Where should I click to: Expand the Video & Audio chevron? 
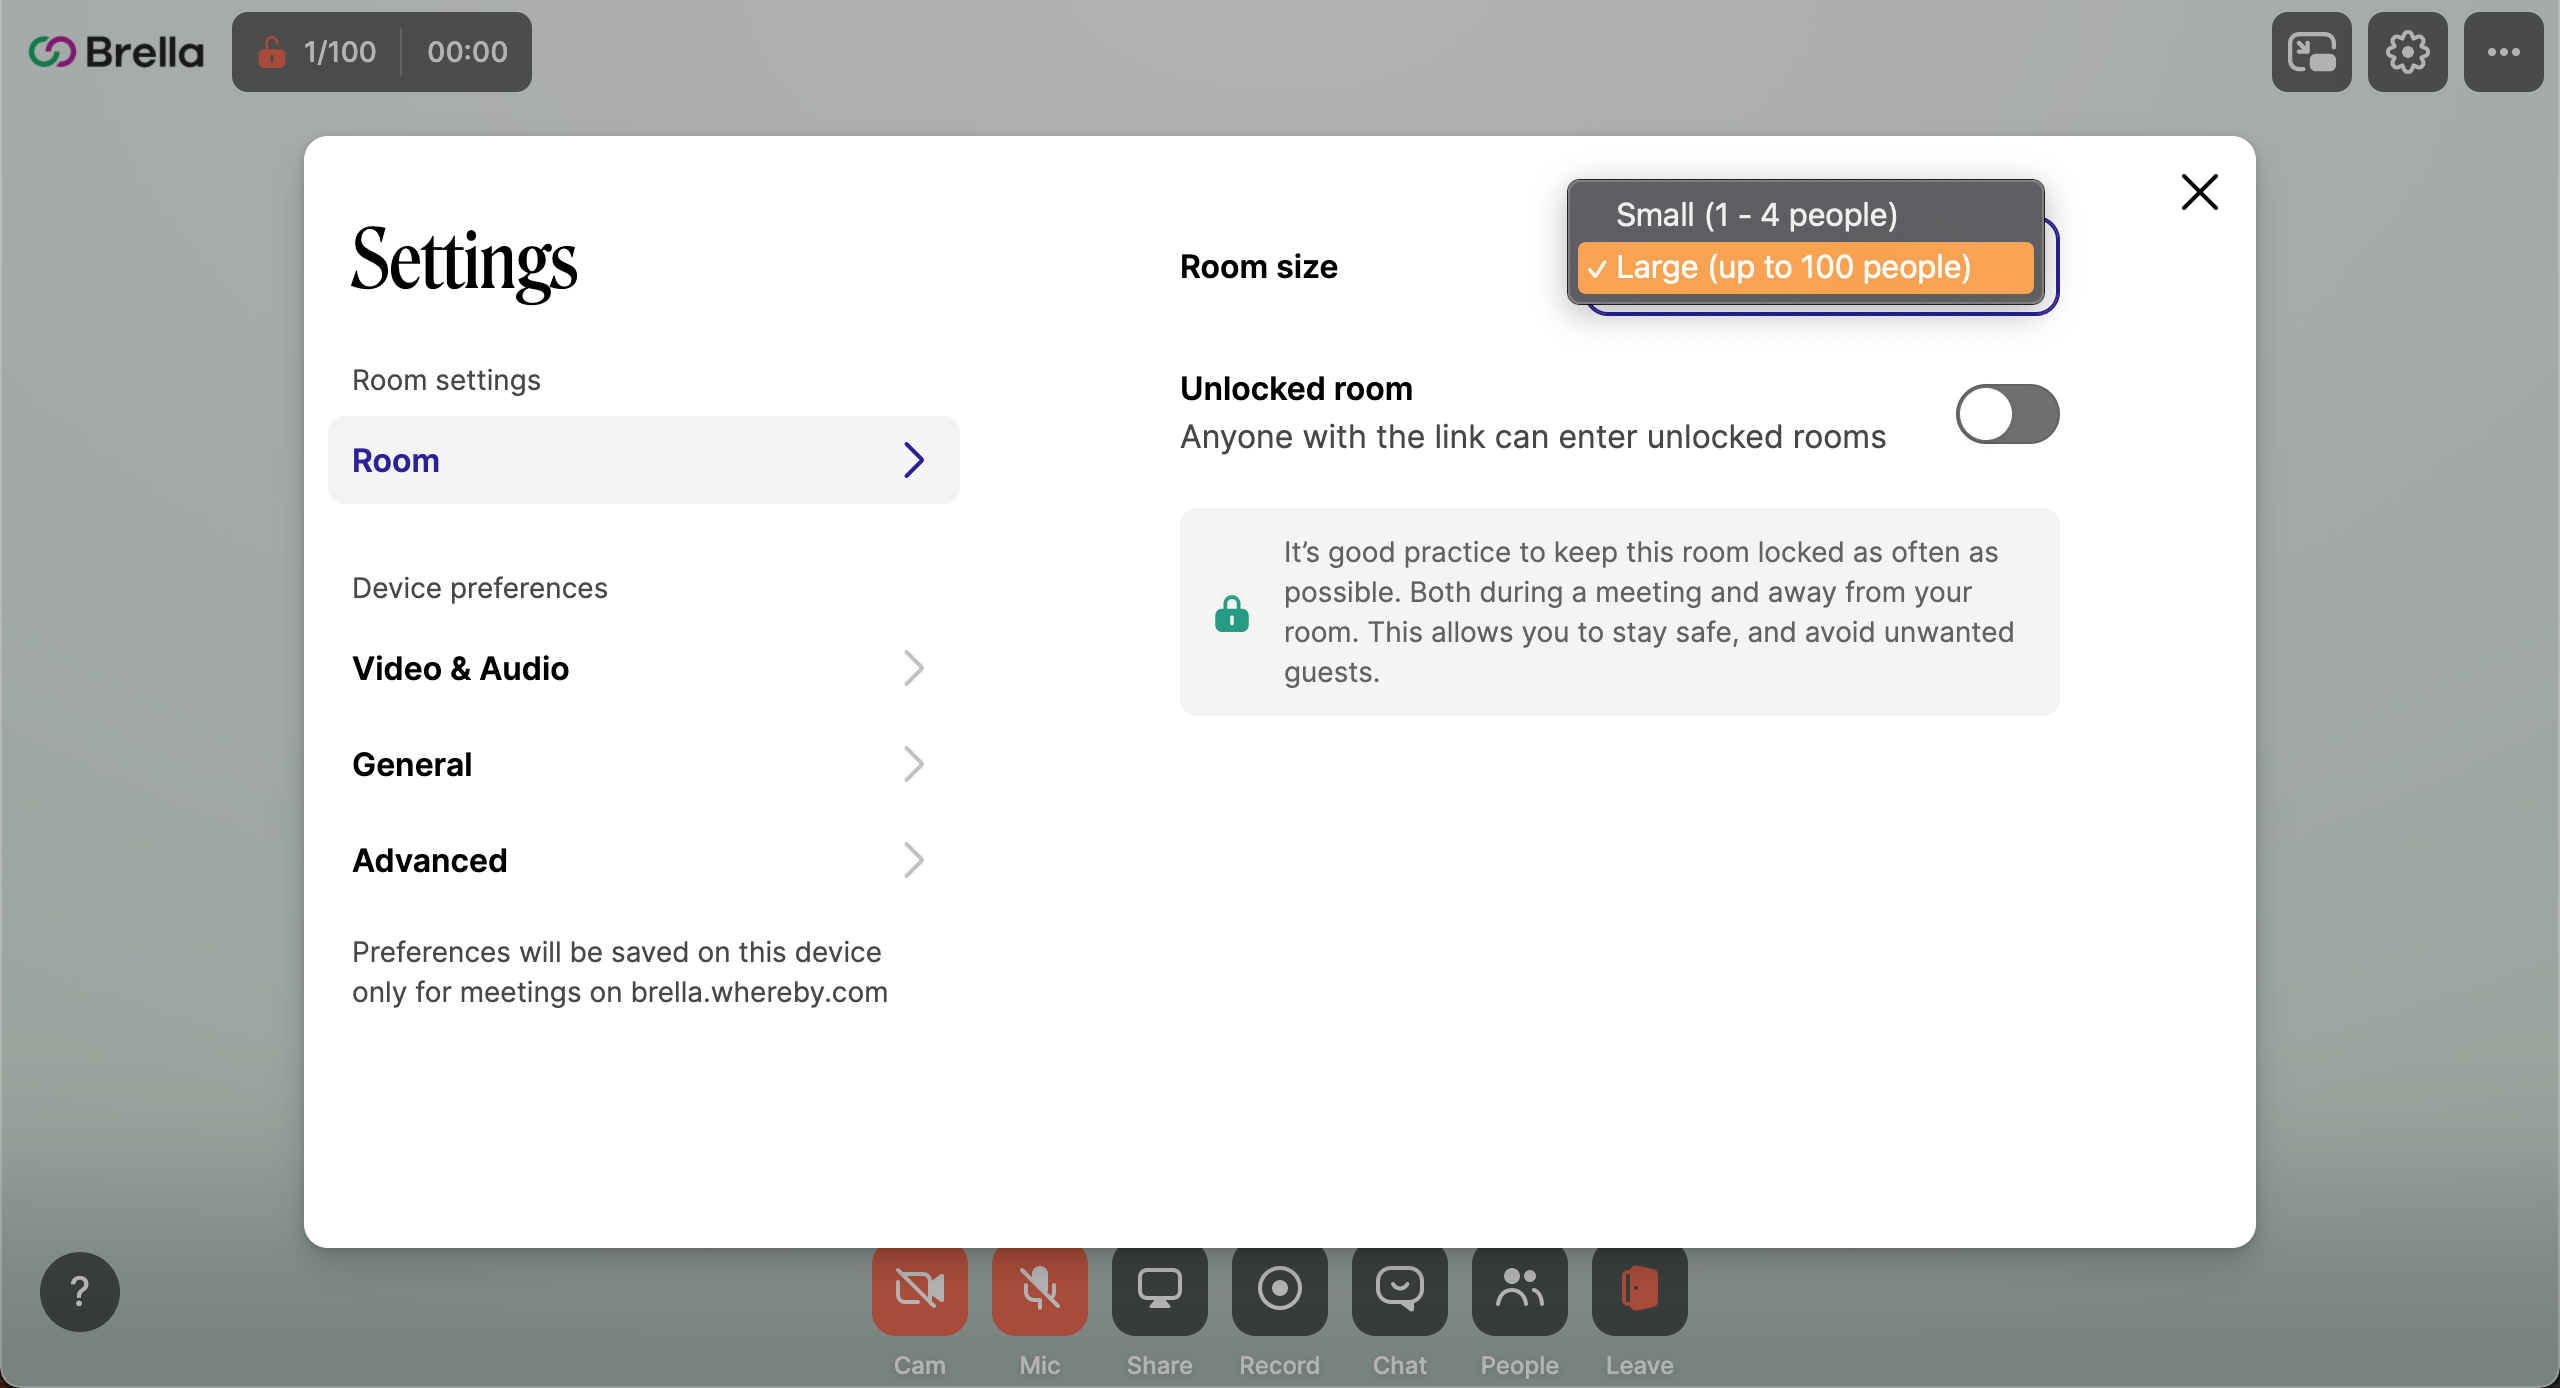click(913, 668)
